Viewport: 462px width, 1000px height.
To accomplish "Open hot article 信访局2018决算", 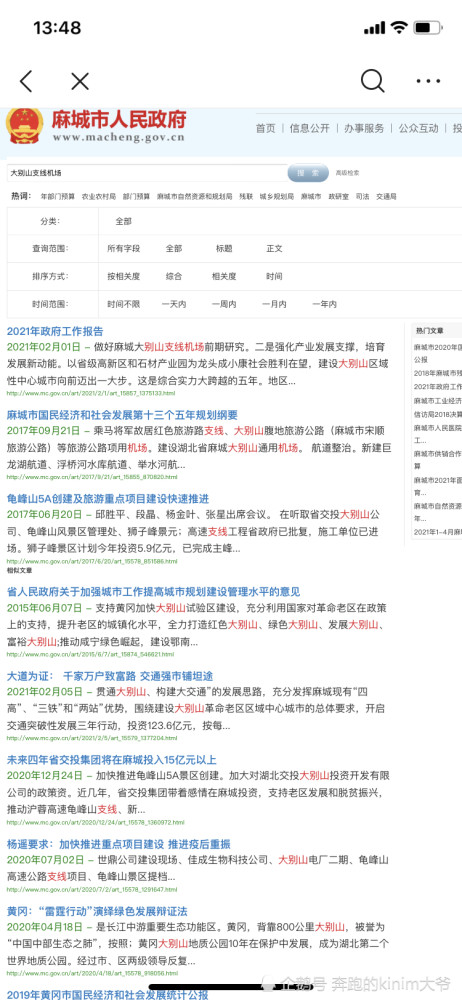I will point(438,414).
